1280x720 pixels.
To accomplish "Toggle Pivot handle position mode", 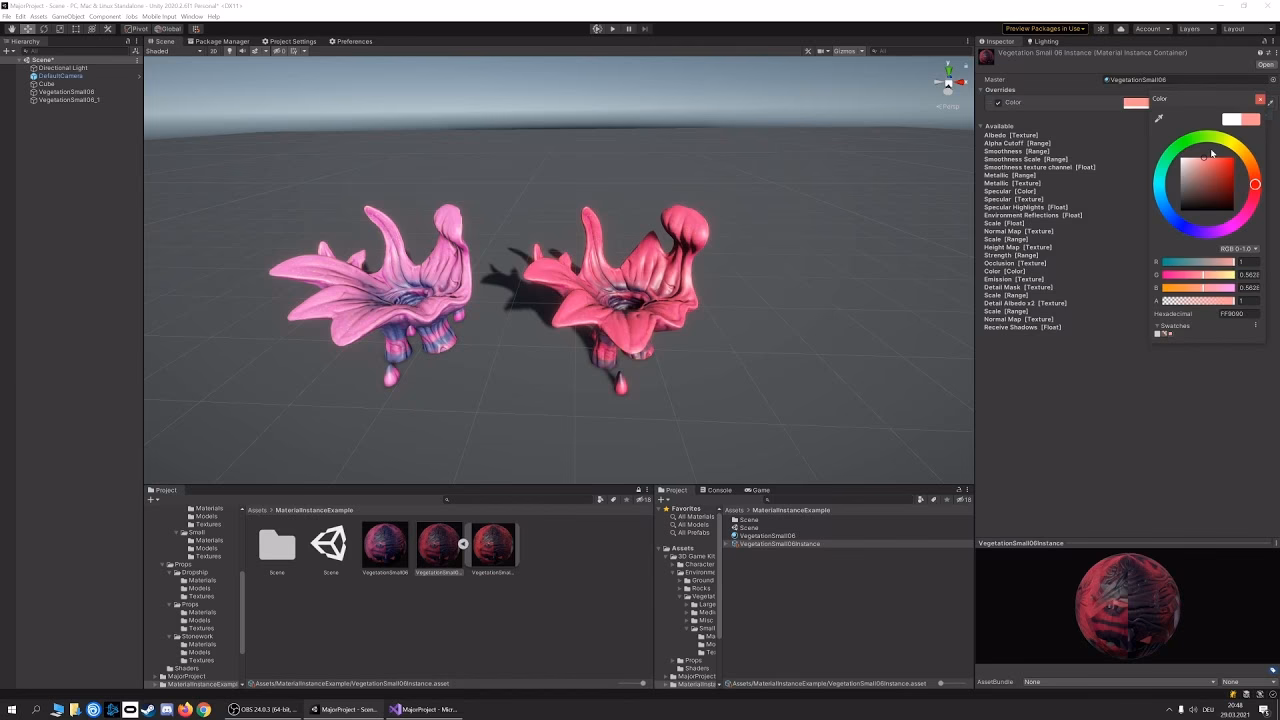I will (135, 28).
